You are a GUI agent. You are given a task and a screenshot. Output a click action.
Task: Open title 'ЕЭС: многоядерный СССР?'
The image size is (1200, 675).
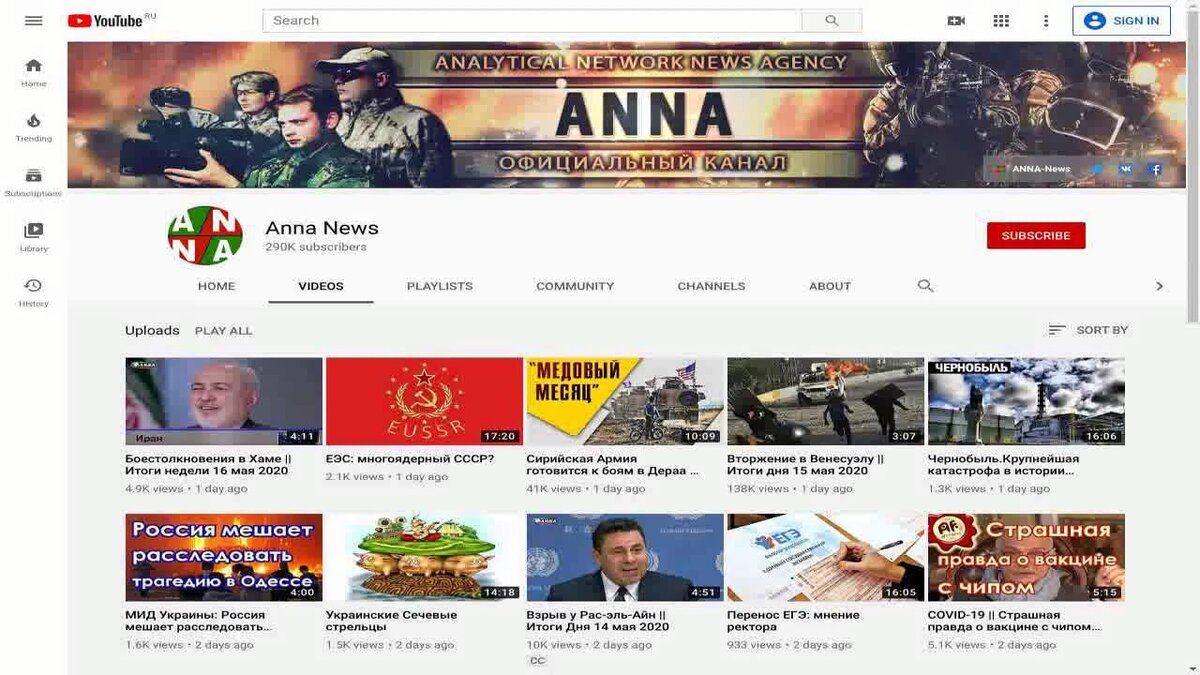tap(410, 459)
